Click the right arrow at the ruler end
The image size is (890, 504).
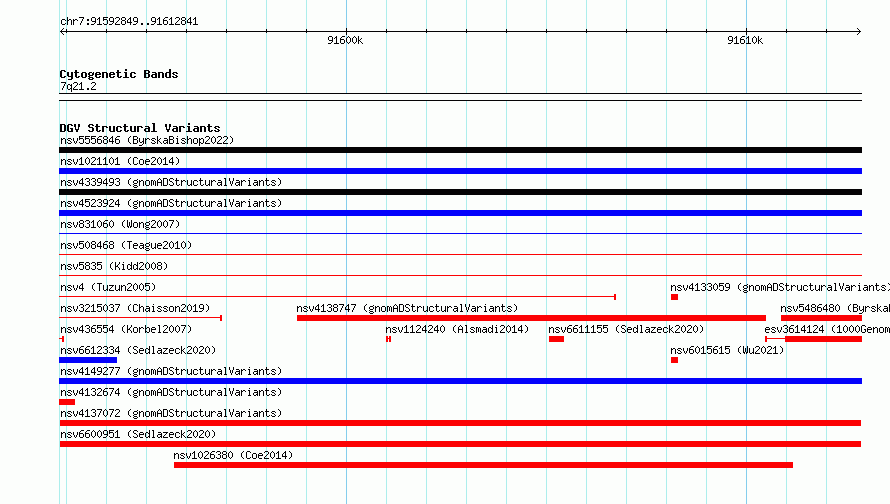pyautogui.click(x=858, y=31)
